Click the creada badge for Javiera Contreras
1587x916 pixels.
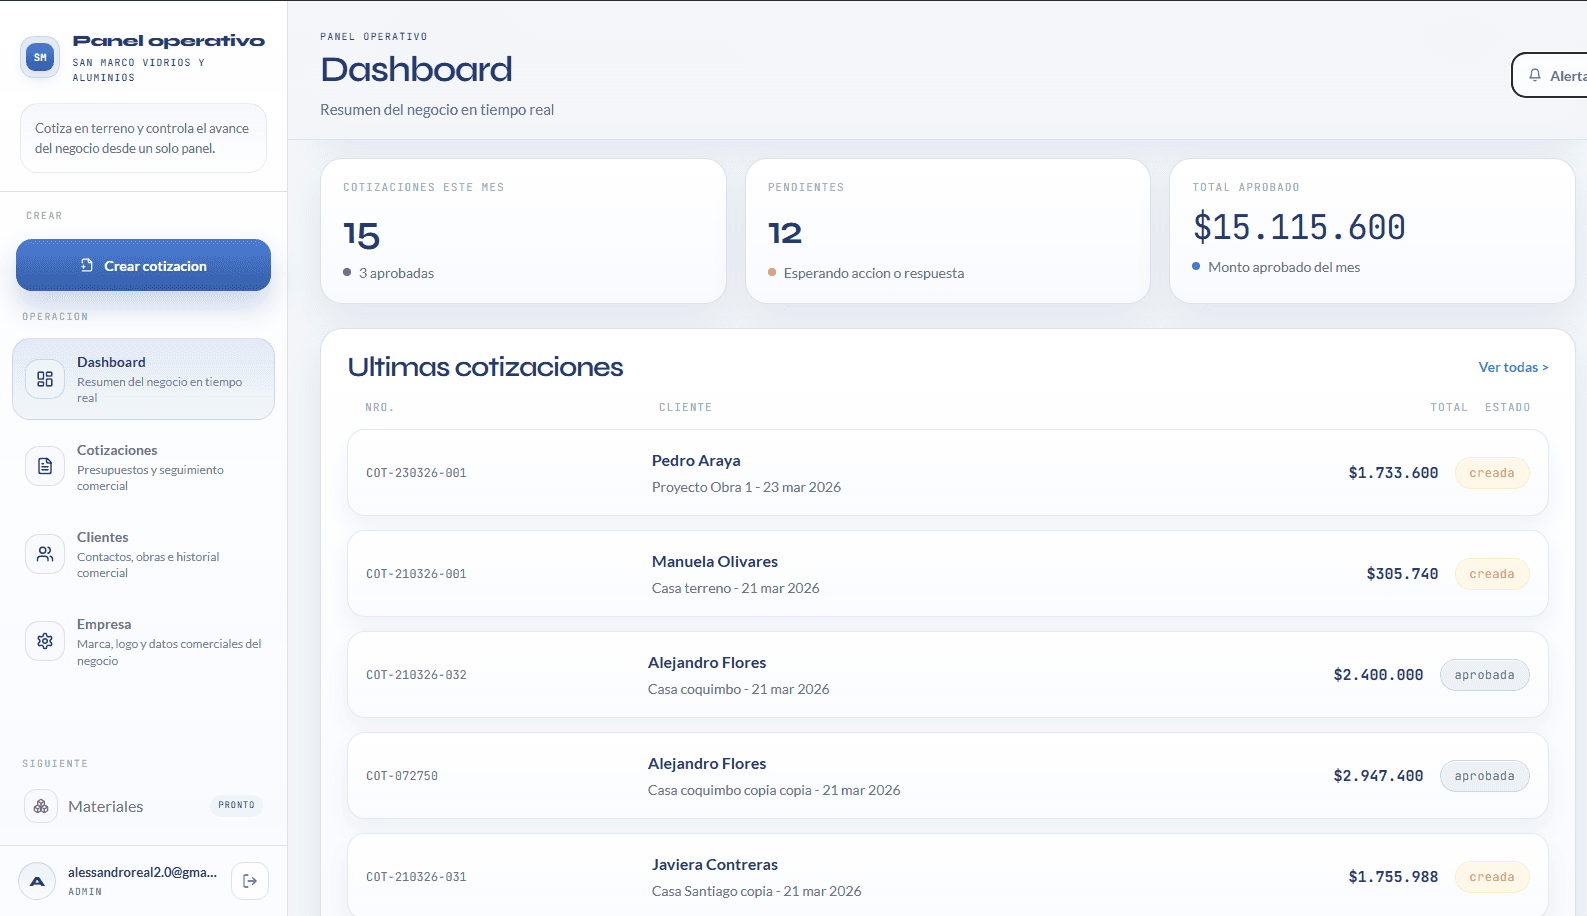(x=1491, y=877)
